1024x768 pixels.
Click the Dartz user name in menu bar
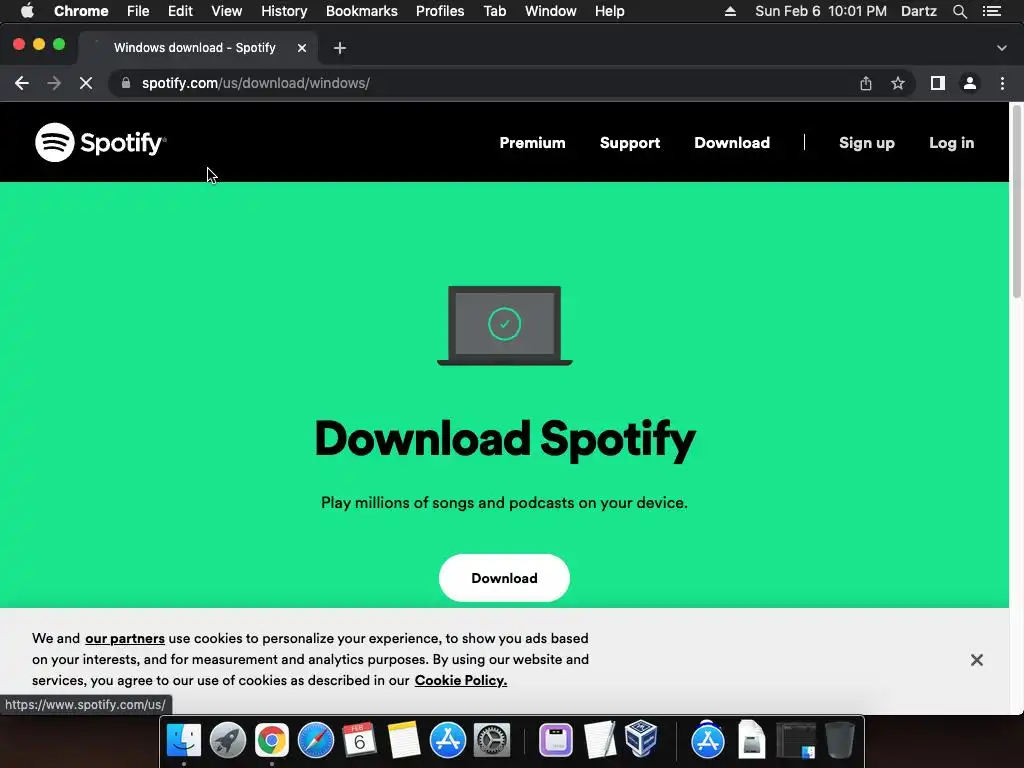[x=919, y=11]
